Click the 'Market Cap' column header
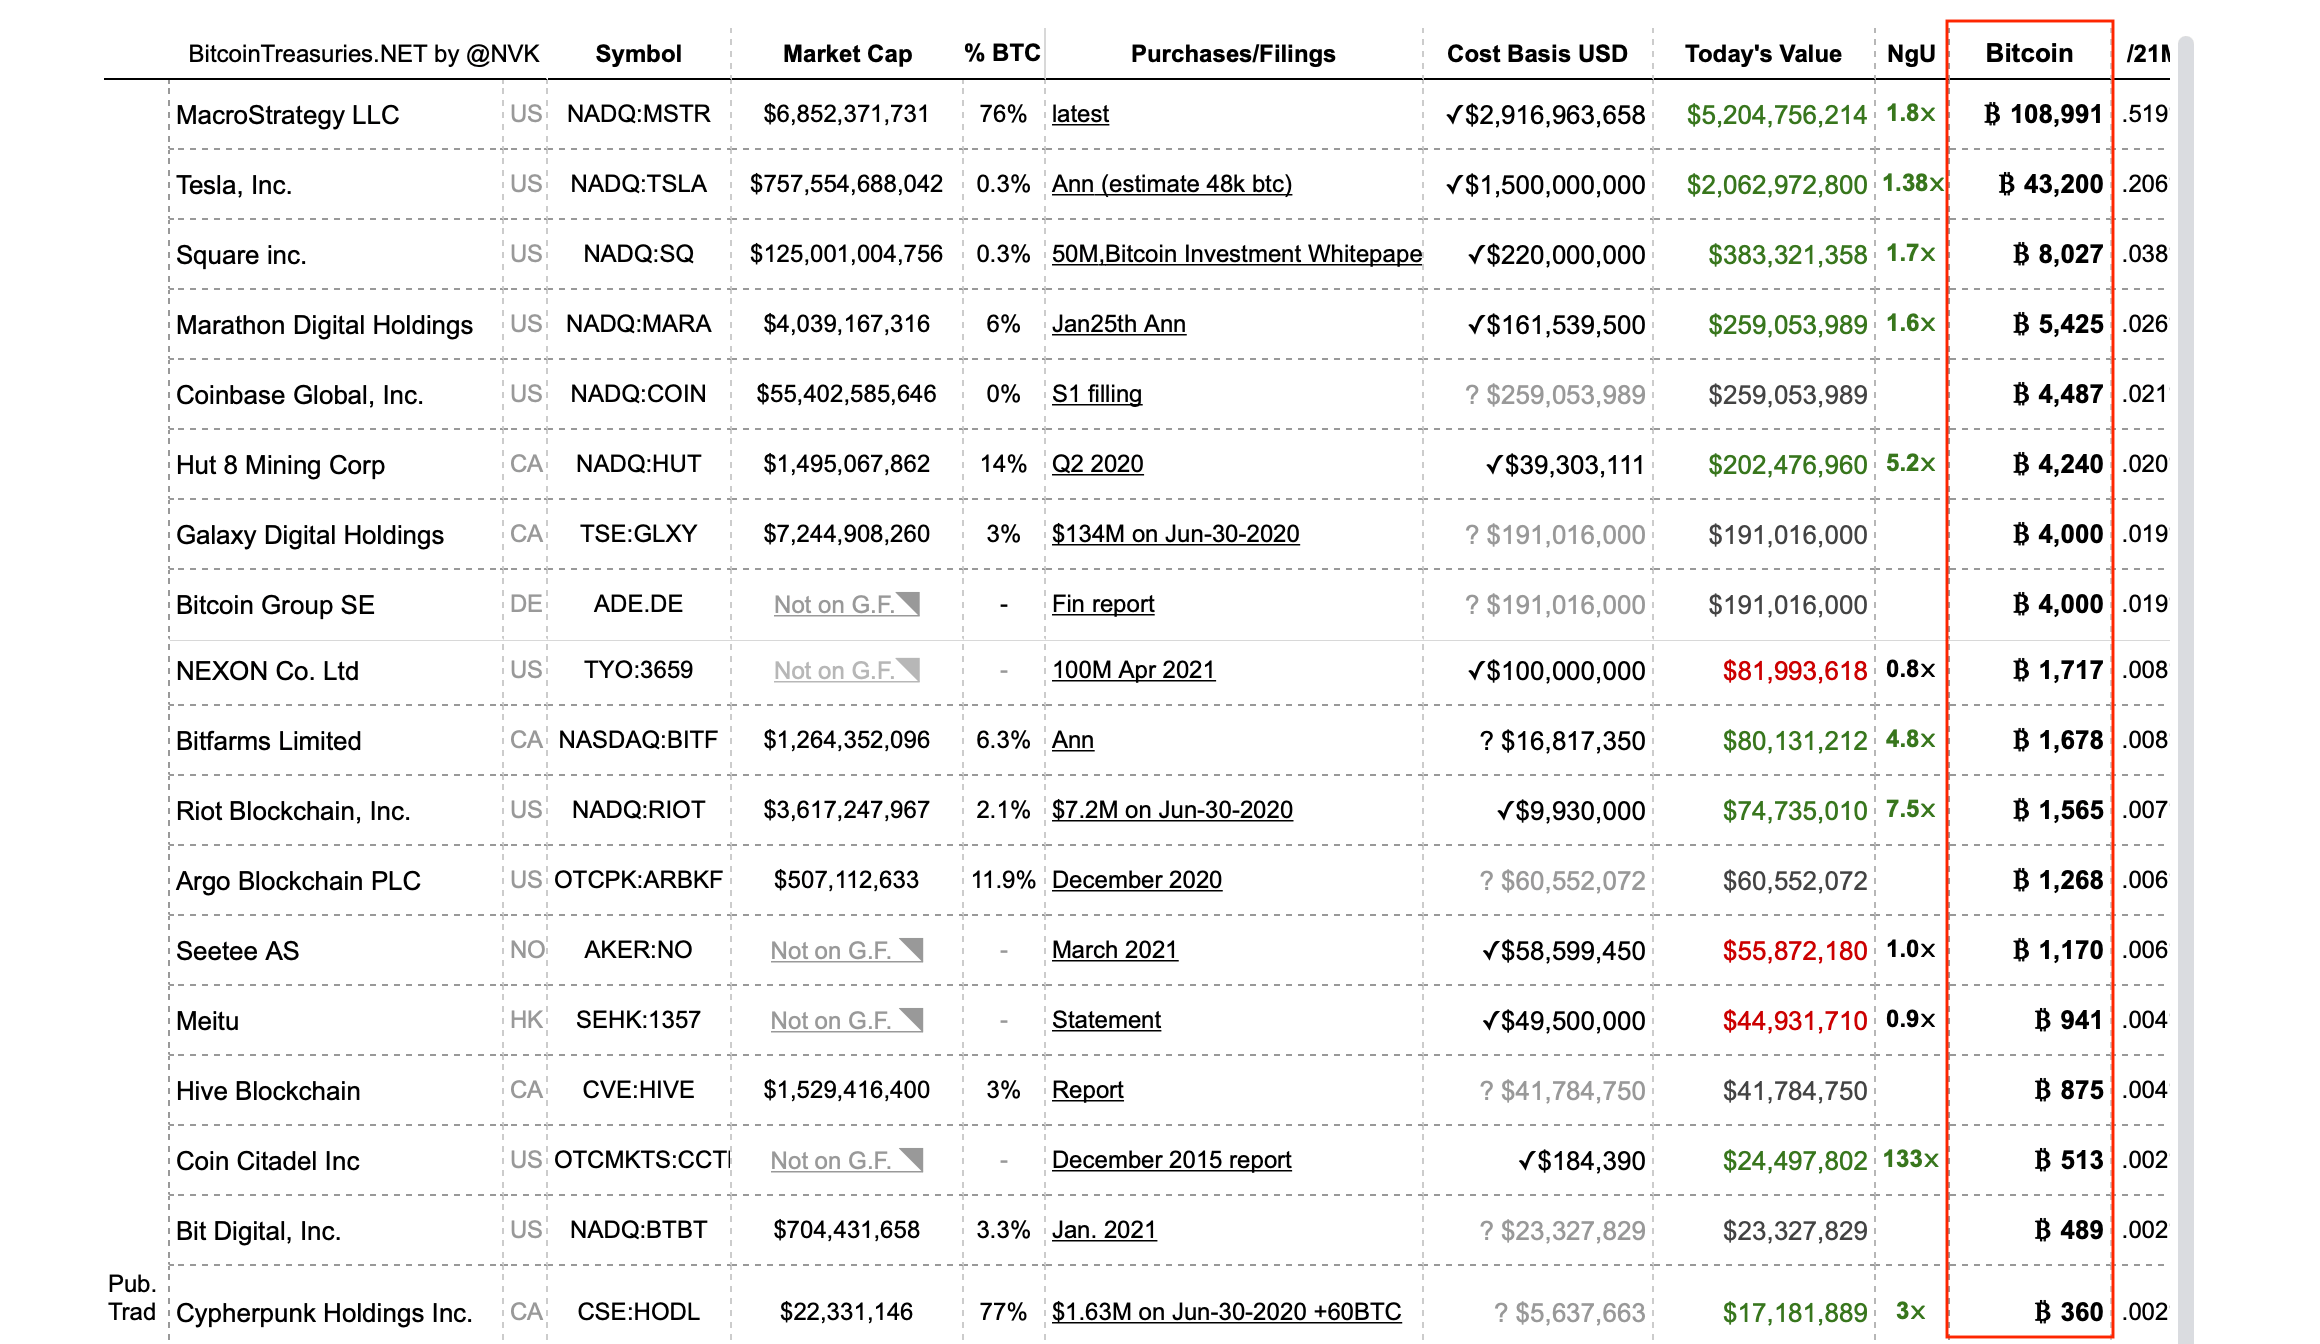This screenshot has height=1344, width=2320. click(x=847, y=54)
